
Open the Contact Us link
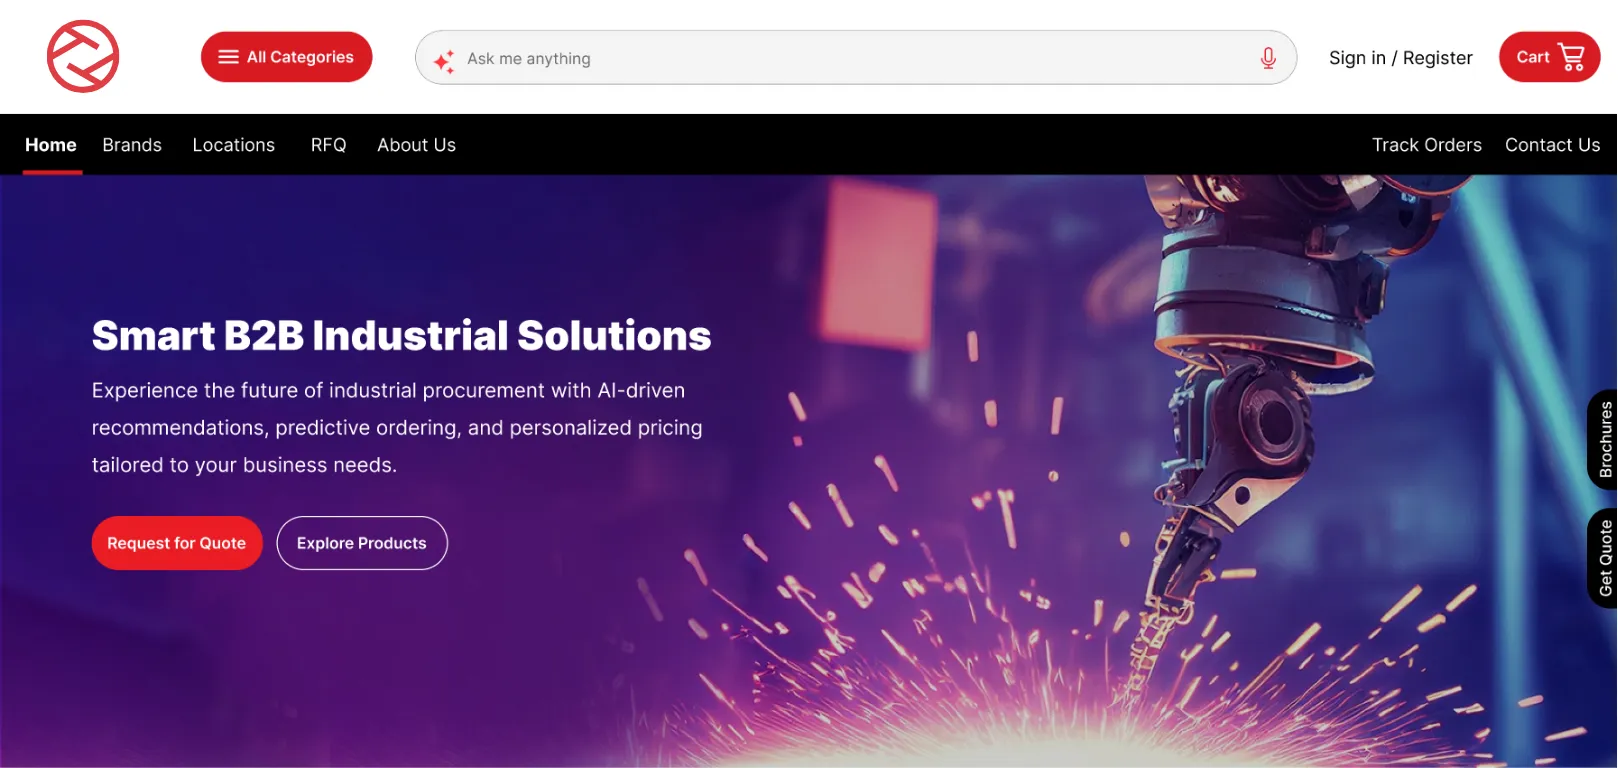pyautogui.click(x=1552, y=145)
